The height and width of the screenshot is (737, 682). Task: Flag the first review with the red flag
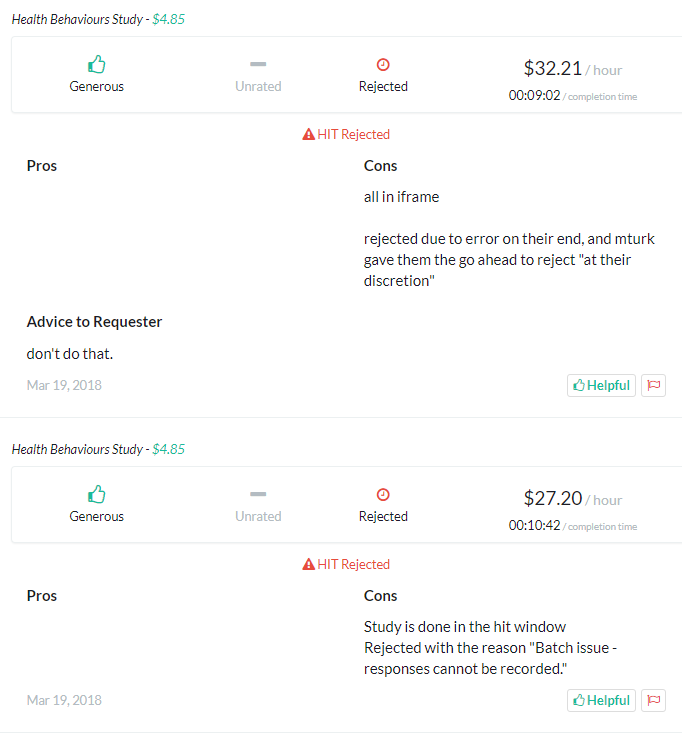[653, 385]
